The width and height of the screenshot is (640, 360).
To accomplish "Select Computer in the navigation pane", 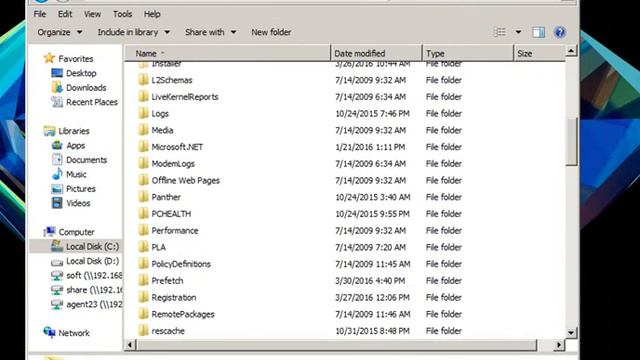I will point(76,232).
